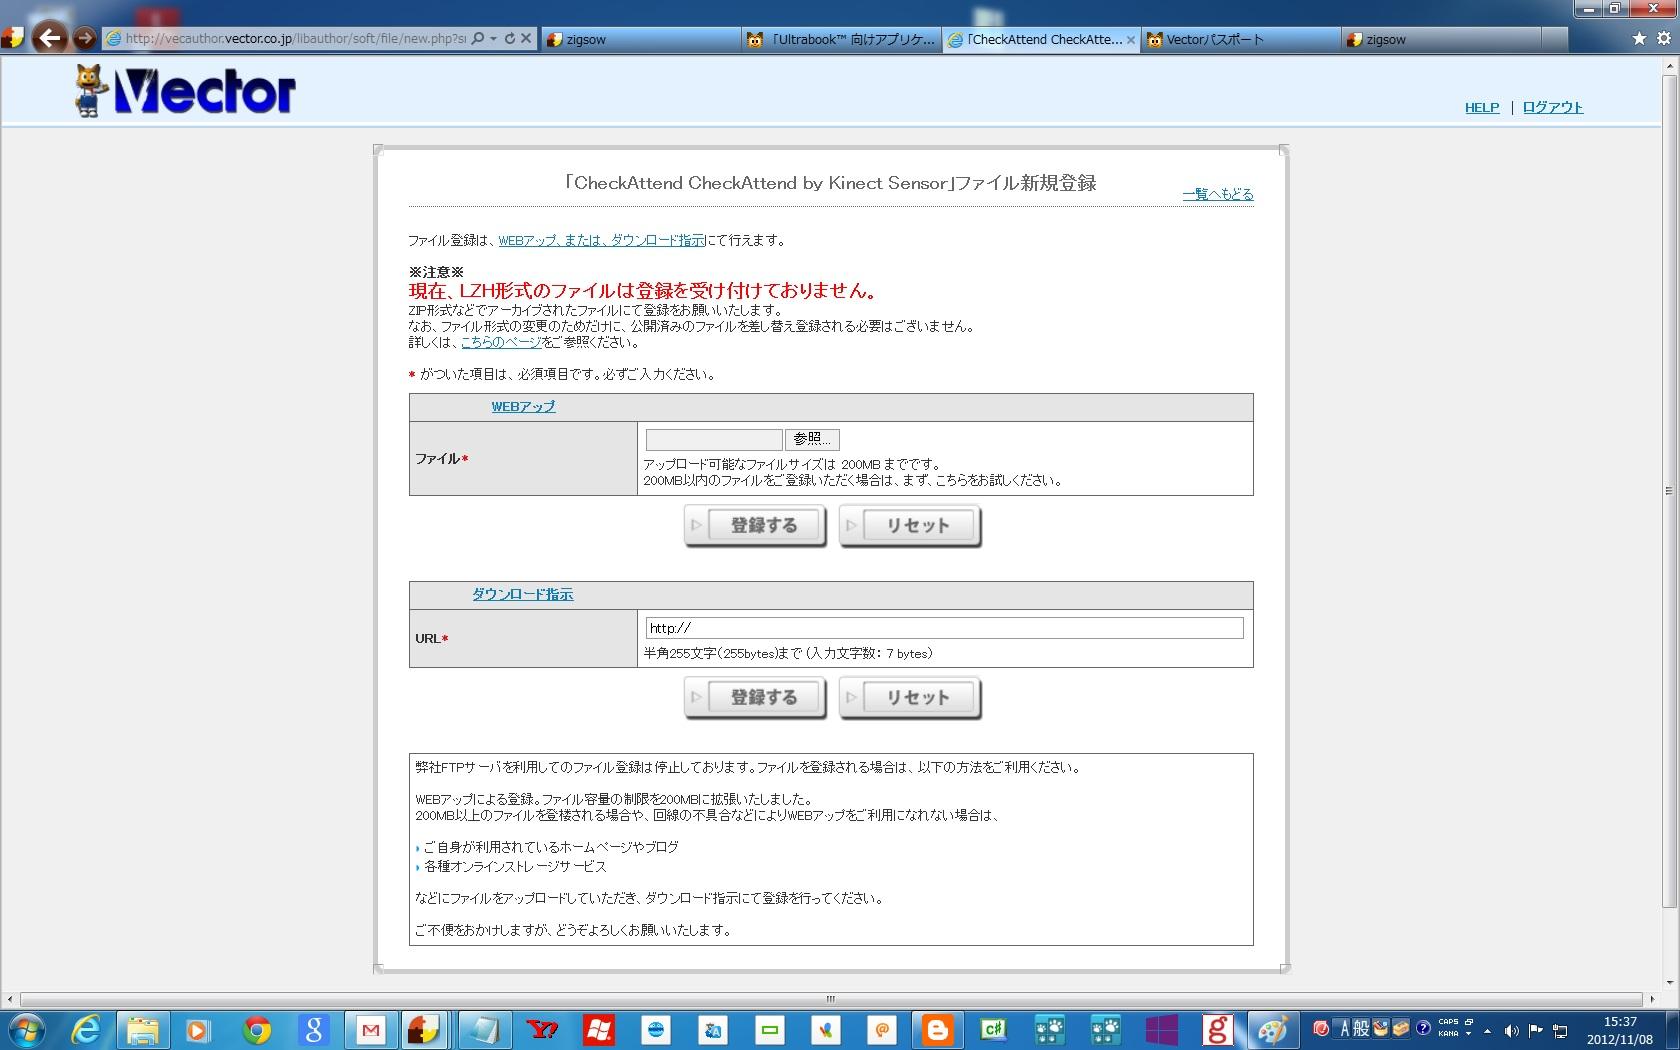Switch to the first zigsow tab
The width and height of the screenshot is (1680, 1050).
[640, 39]
